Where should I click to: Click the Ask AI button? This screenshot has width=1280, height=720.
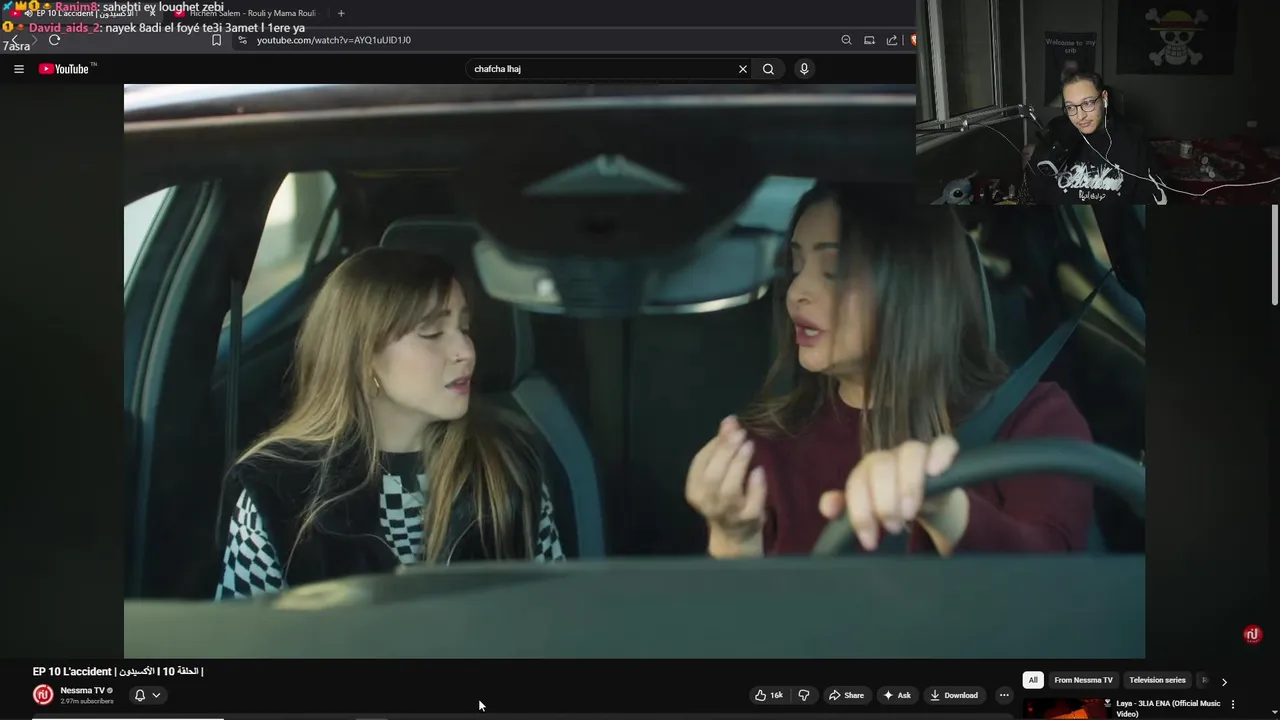[897, 695]
